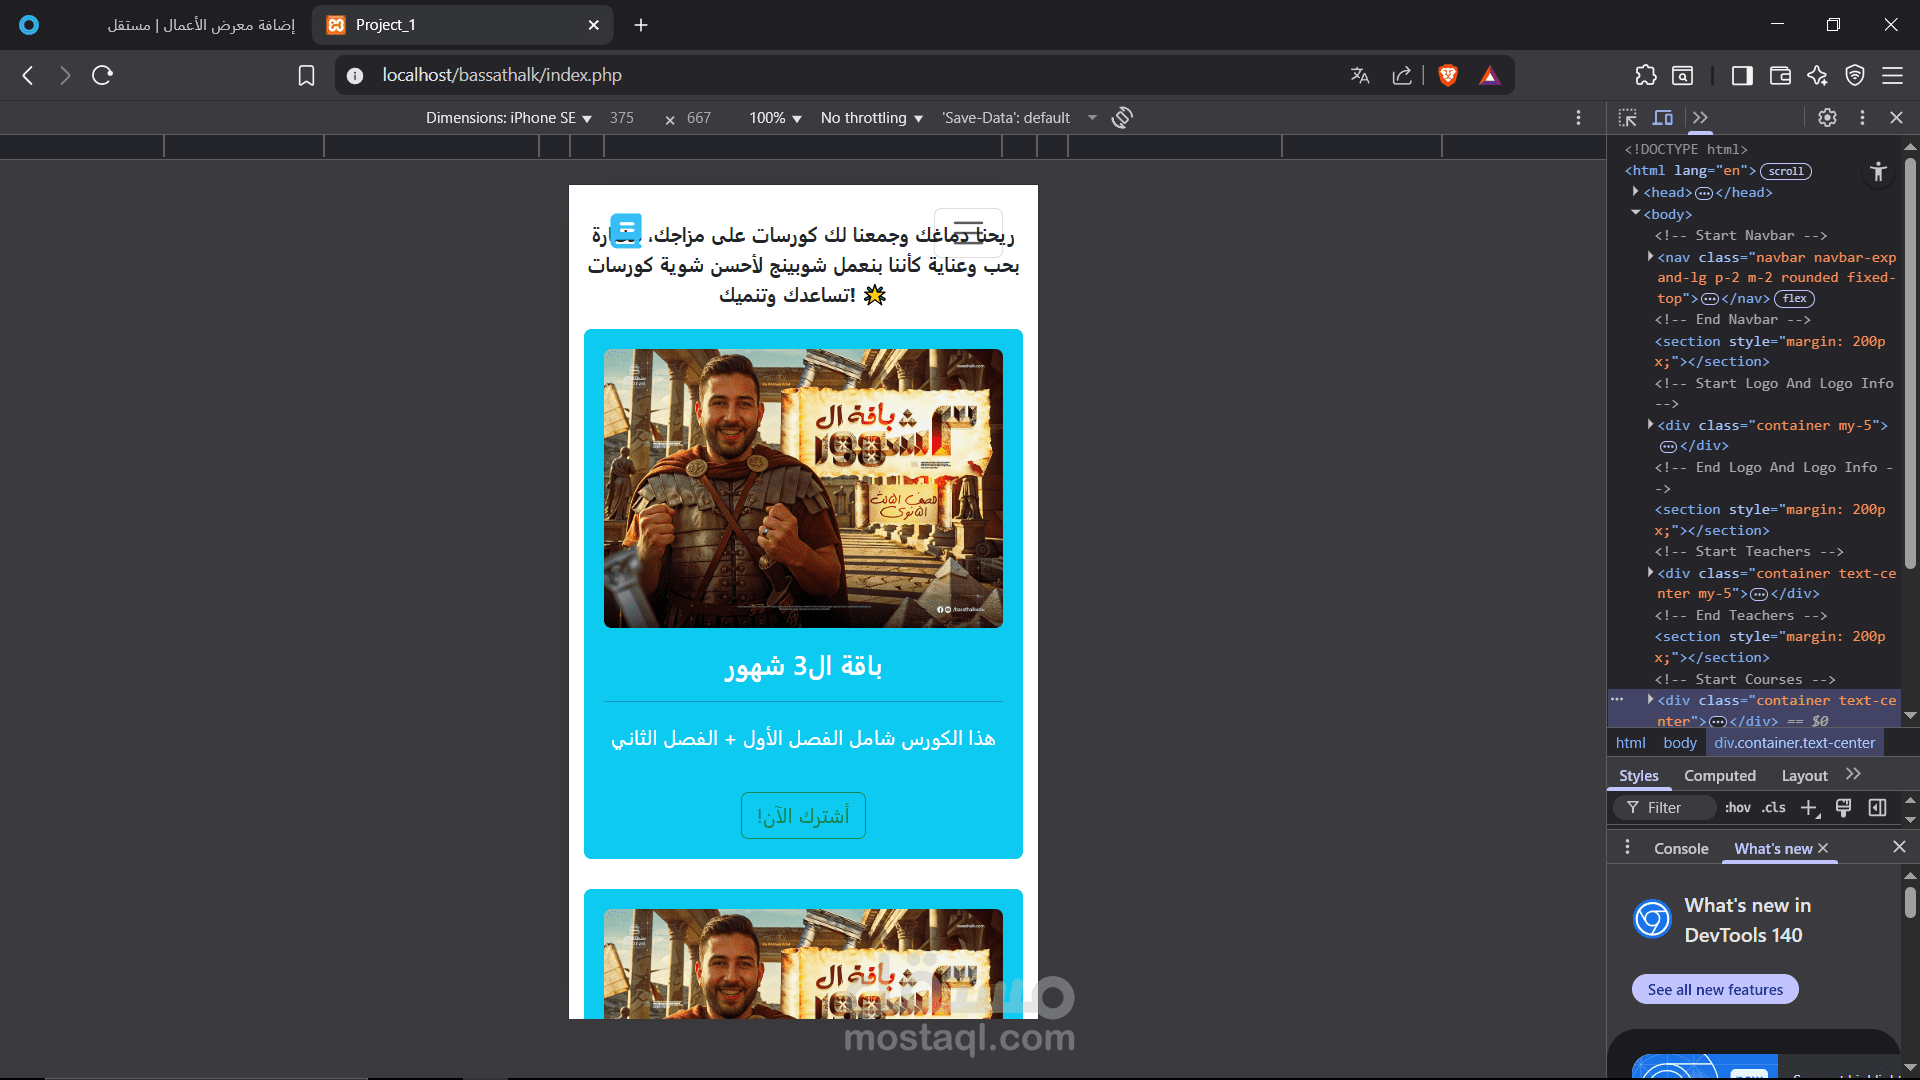Open the 100% zoom dropdown

[x=775, y=118]
